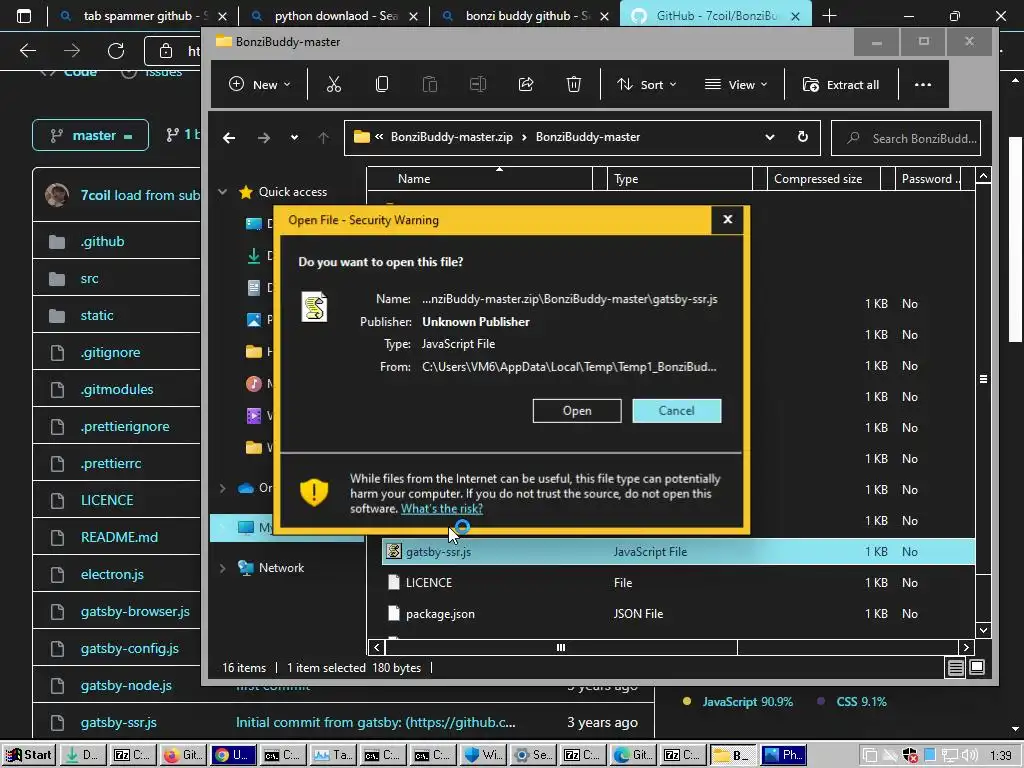This screenshot has height=768, width=1024.
Task: Click the Firefox taskbar button
Action: (x=183, y=755)
